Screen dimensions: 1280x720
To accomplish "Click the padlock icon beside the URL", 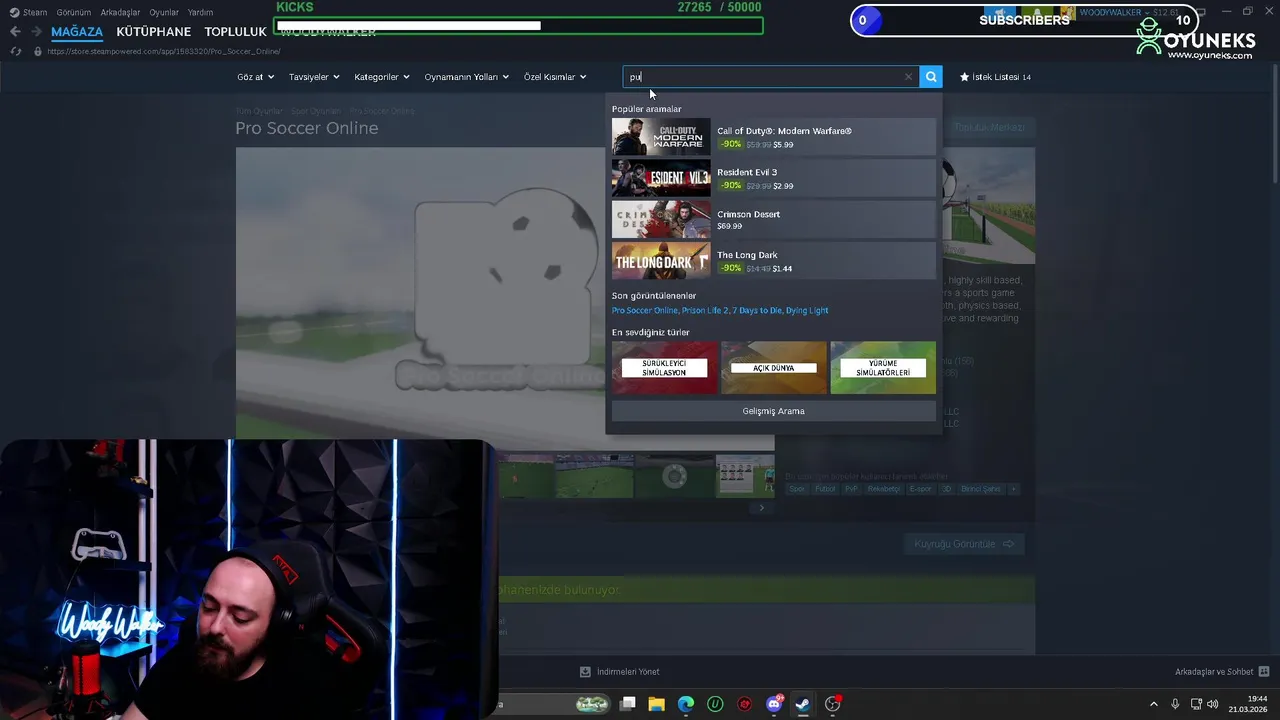I will [38, 51].
